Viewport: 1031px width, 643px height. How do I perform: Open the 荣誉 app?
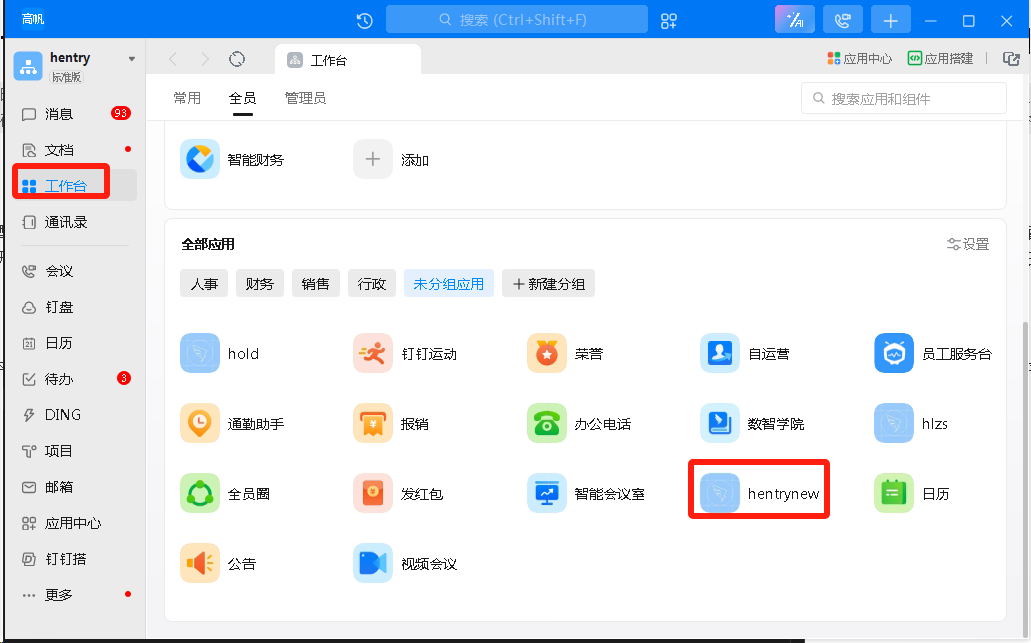pos(546,354)
